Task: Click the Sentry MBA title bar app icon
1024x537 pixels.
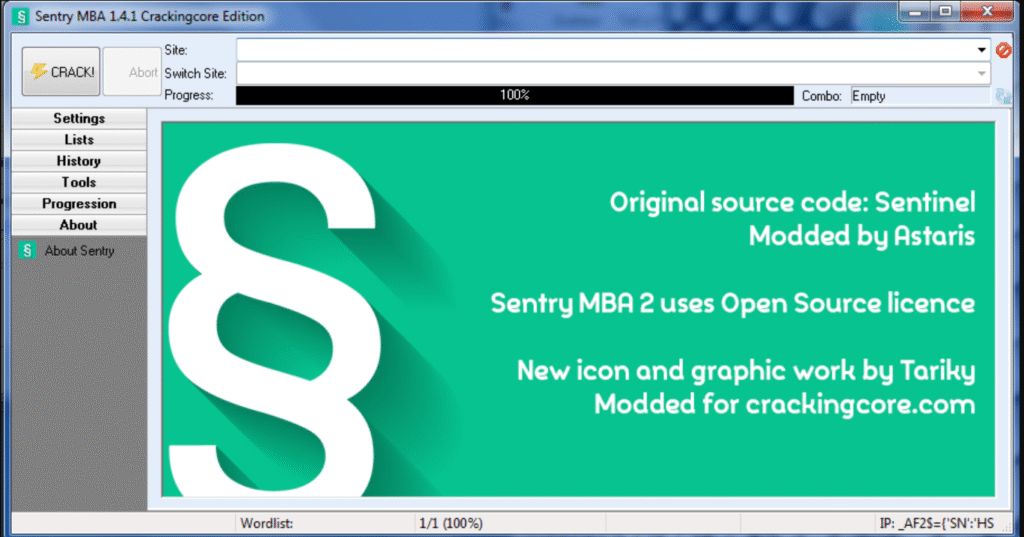Action: click(21, 16)
